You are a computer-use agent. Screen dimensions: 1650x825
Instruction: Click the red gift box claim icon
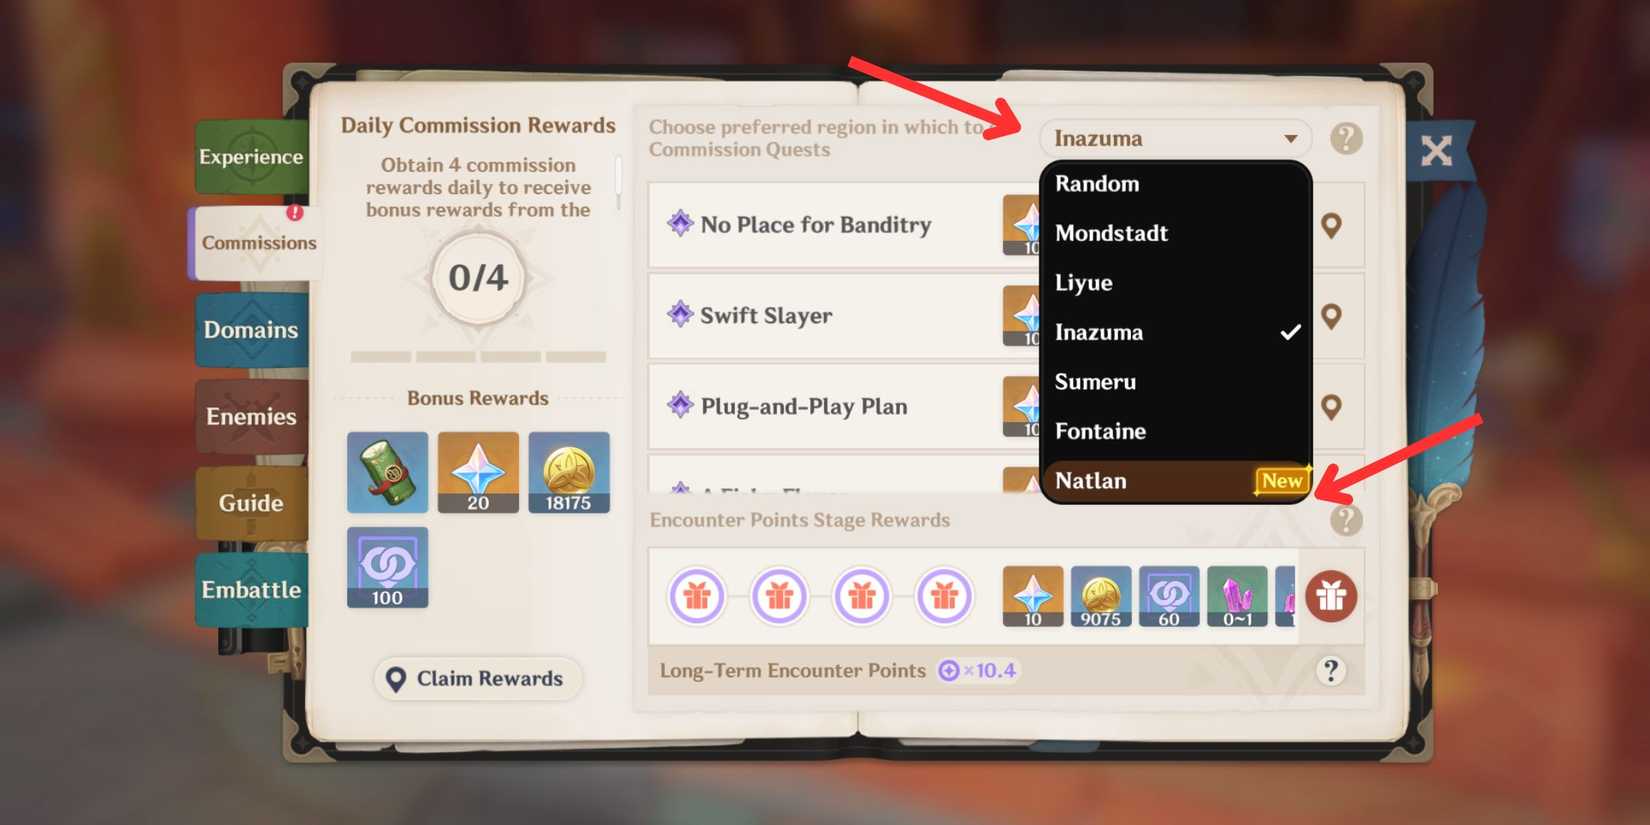tap(1331, 597)
